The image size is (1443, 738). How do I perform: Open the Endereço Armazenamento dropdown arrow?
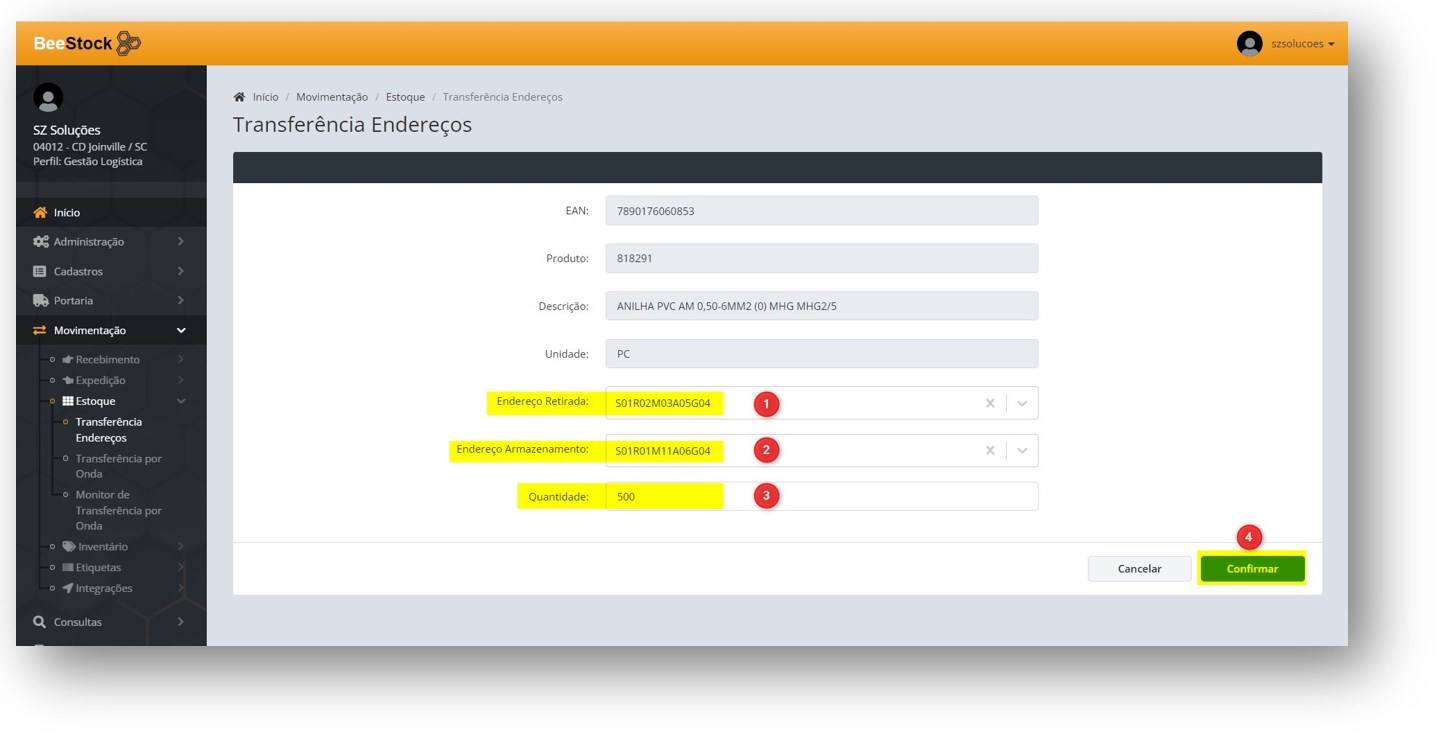[1022, 451]
